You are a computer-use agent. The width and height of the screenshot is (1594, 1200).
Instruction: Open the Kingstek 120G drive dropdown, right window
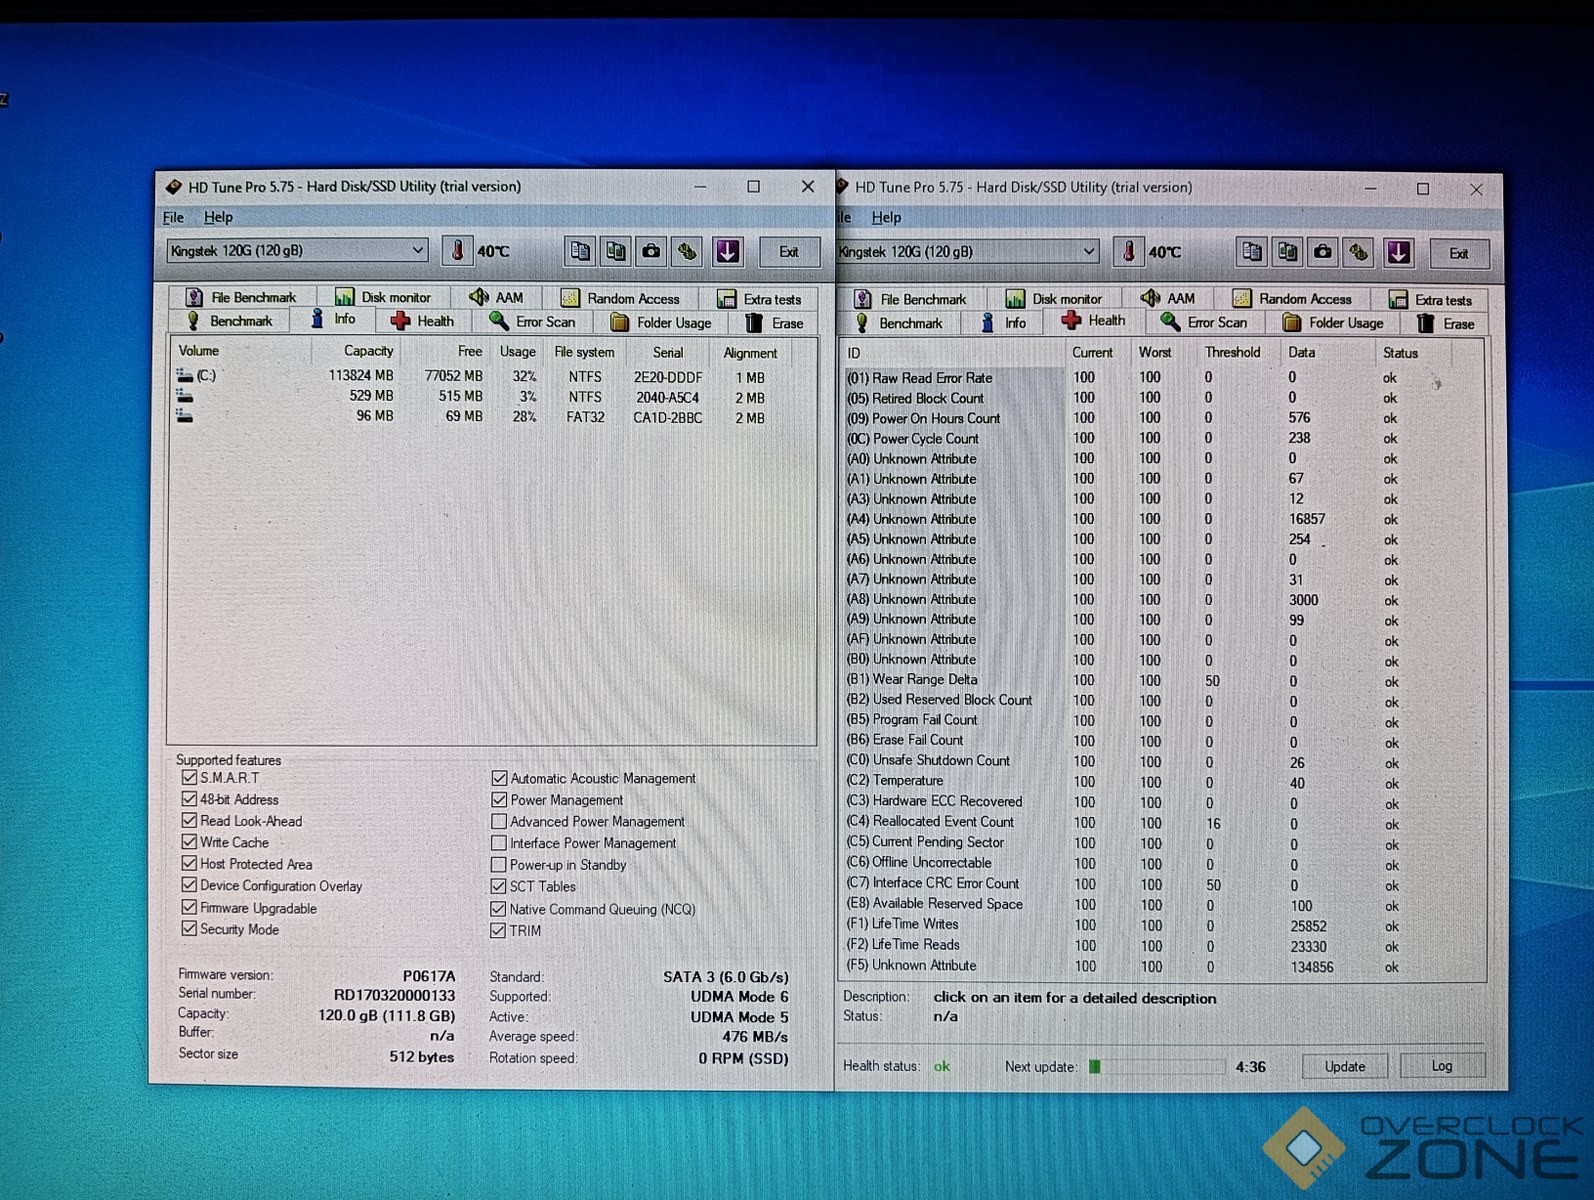coord(968,251)
